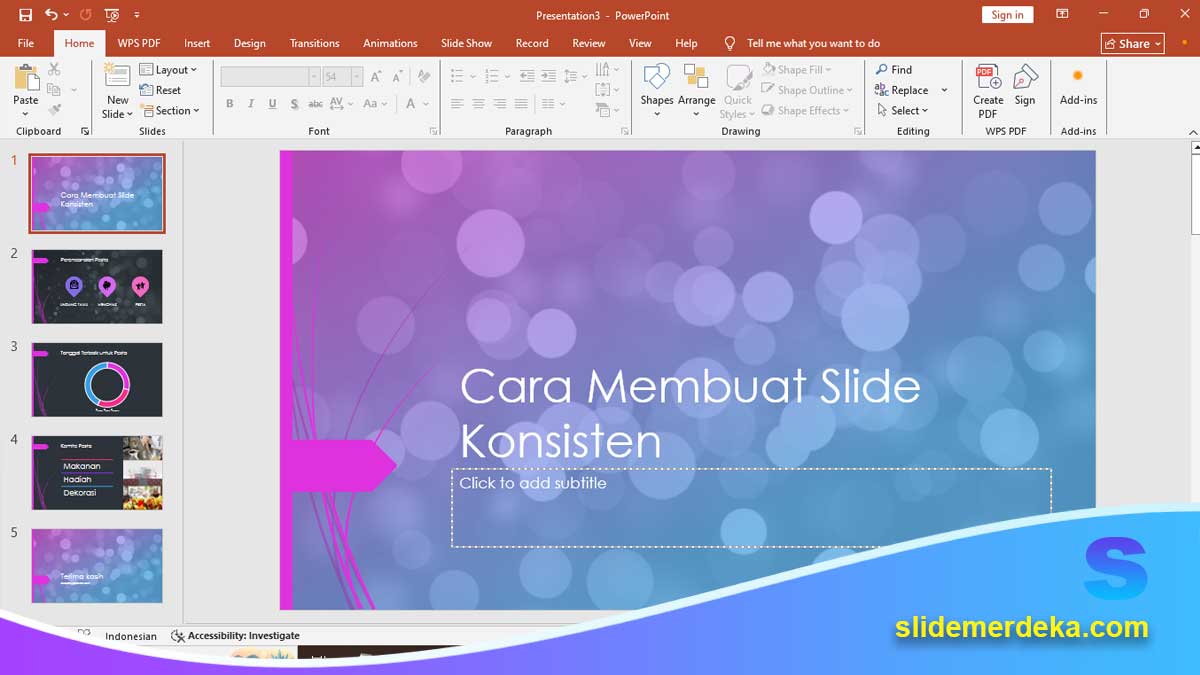Open the Share dropdown button
This screenshot has width=1200, height=675.
pyautogui.click(x=1133, y=43)
